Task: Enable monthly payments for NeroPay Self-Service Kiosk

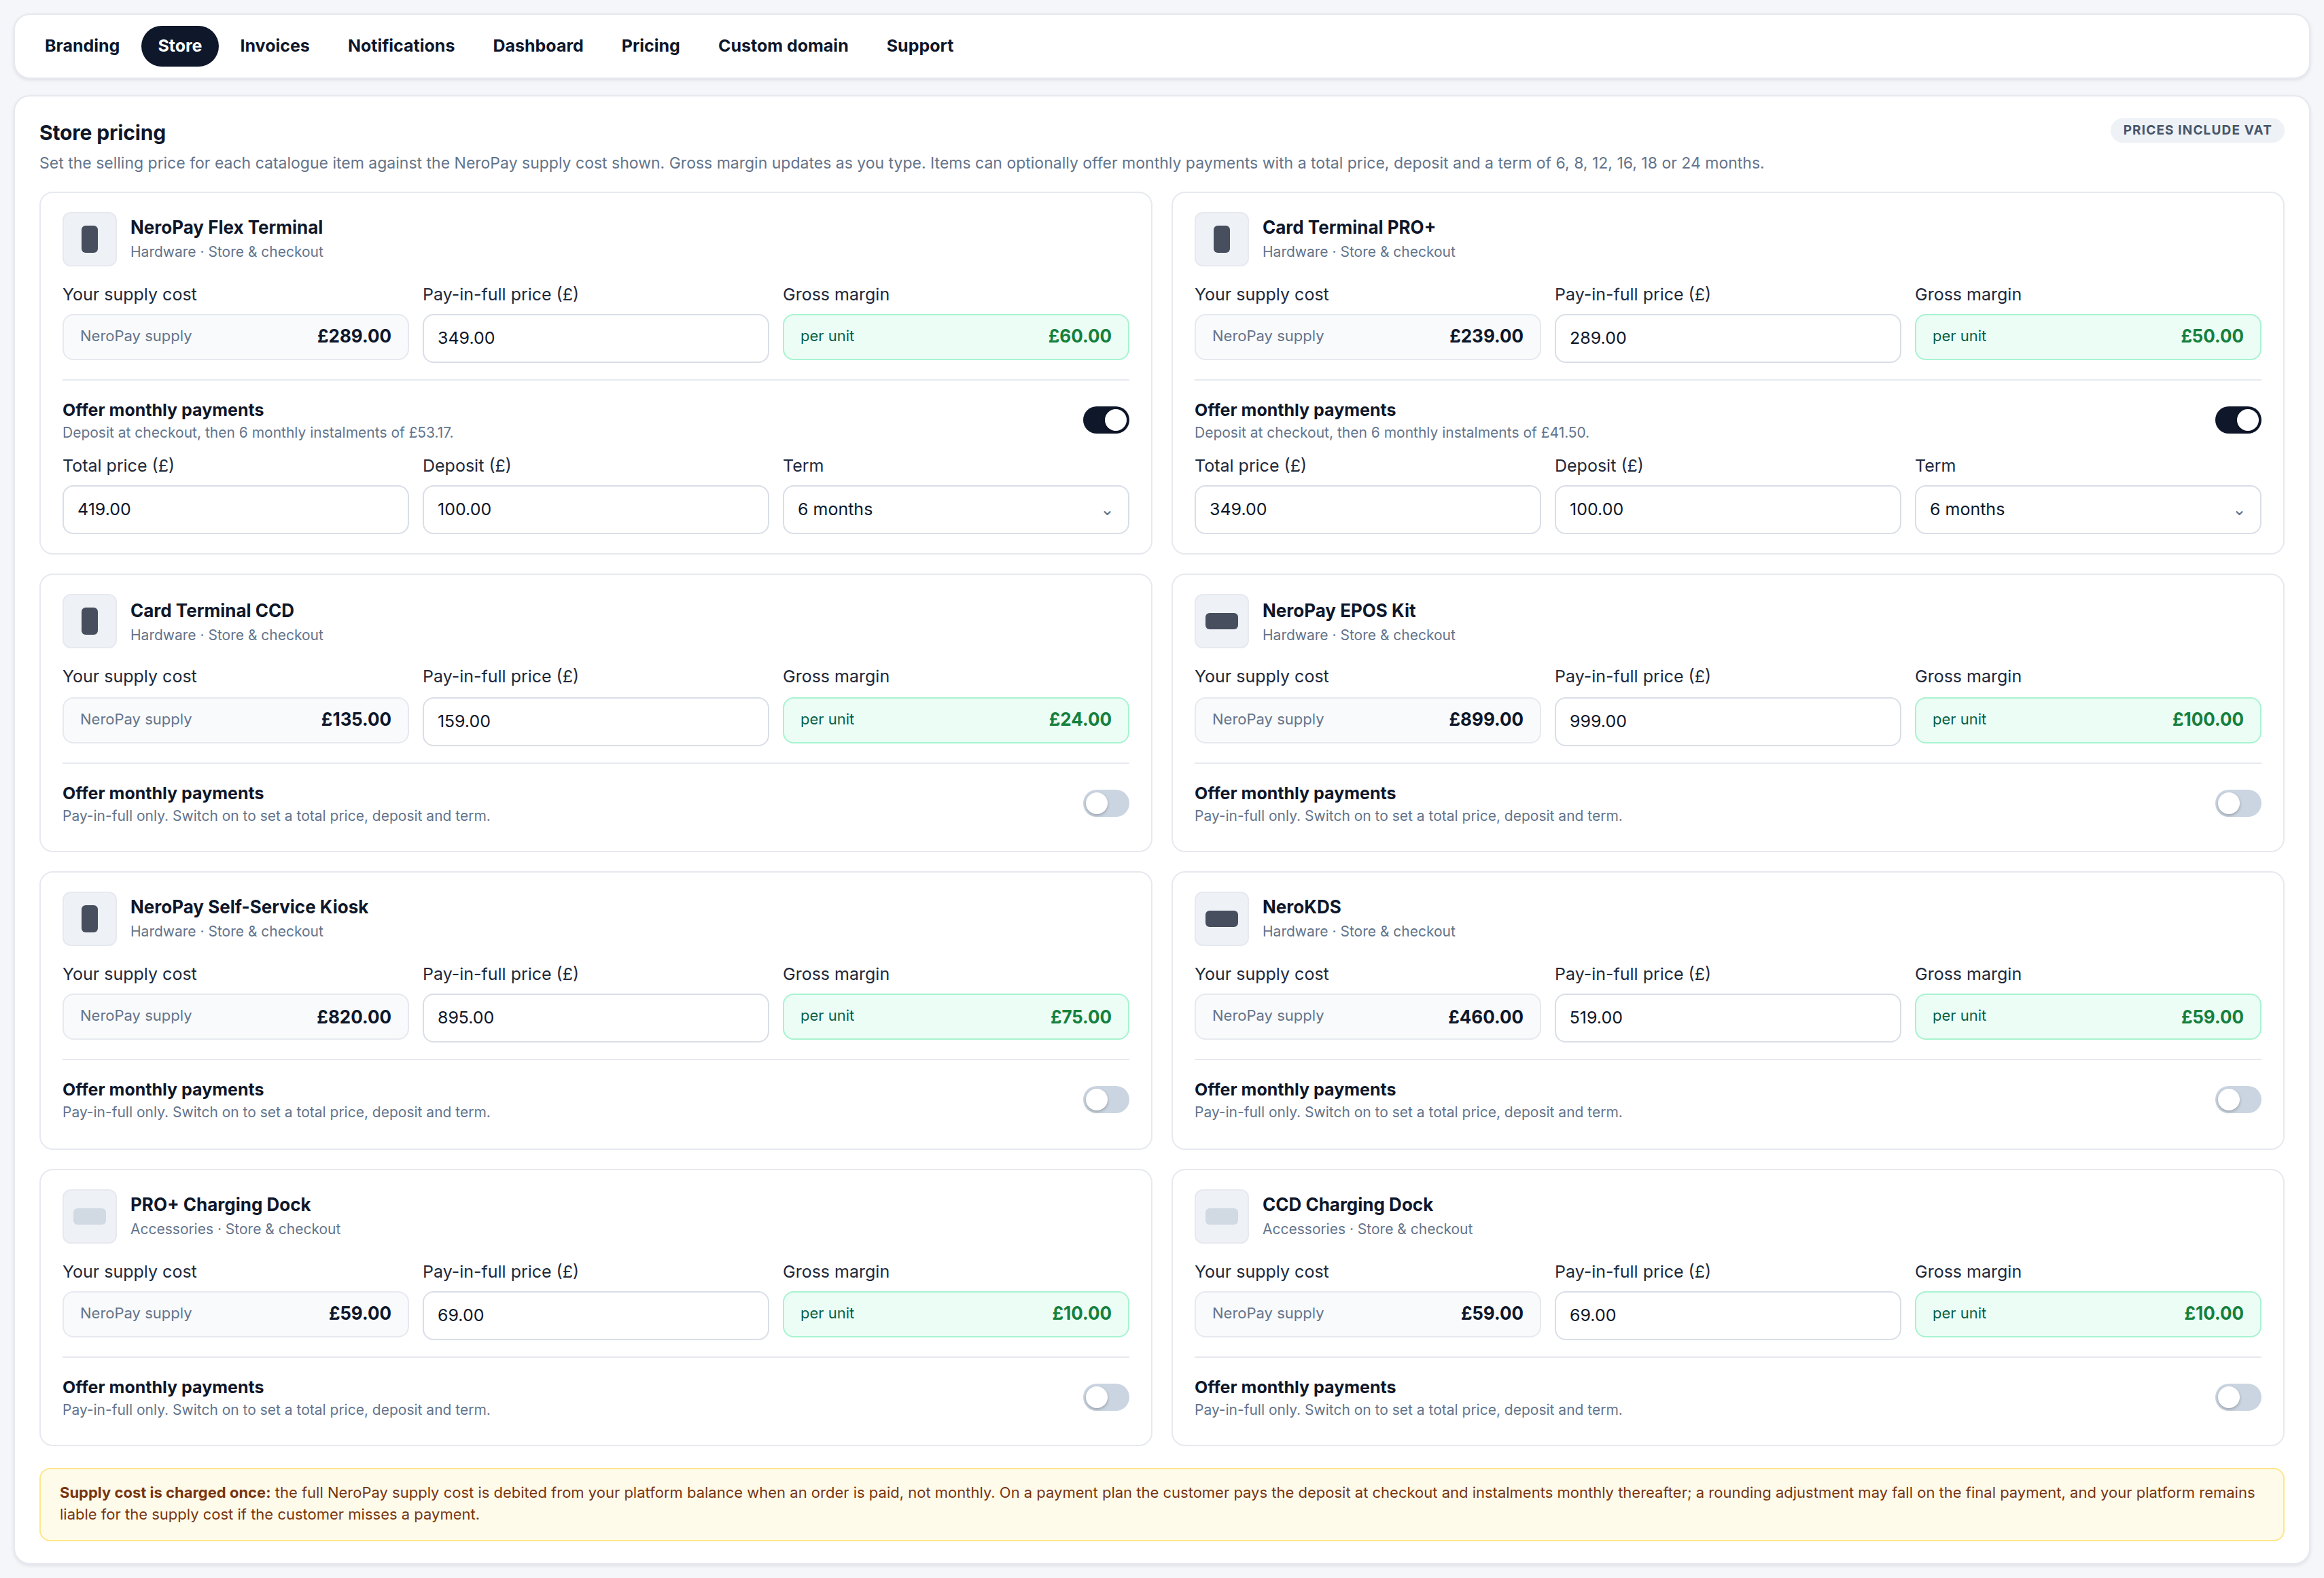Action: (x=1105, y=1100)
